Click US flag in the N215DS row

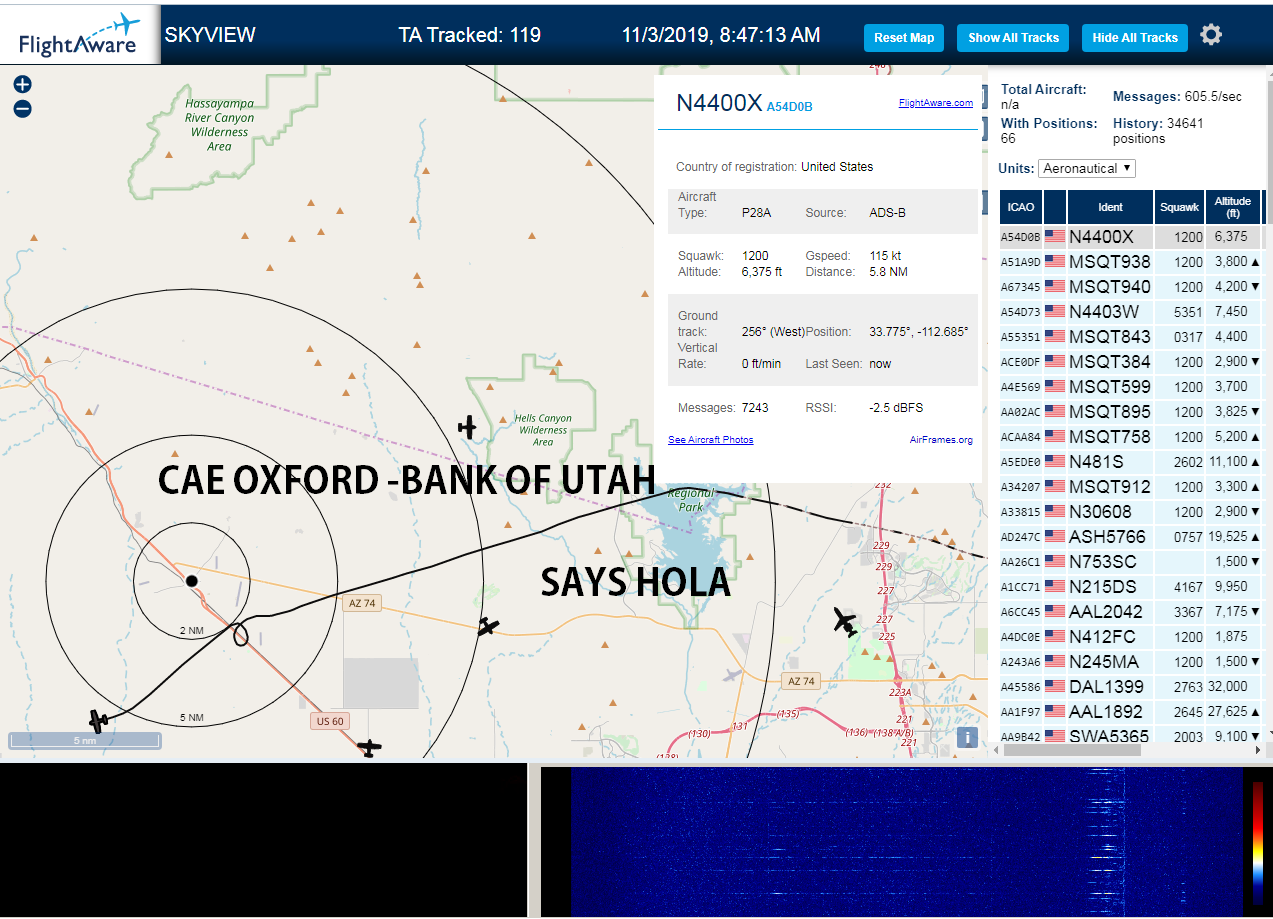coord(1055,587)
